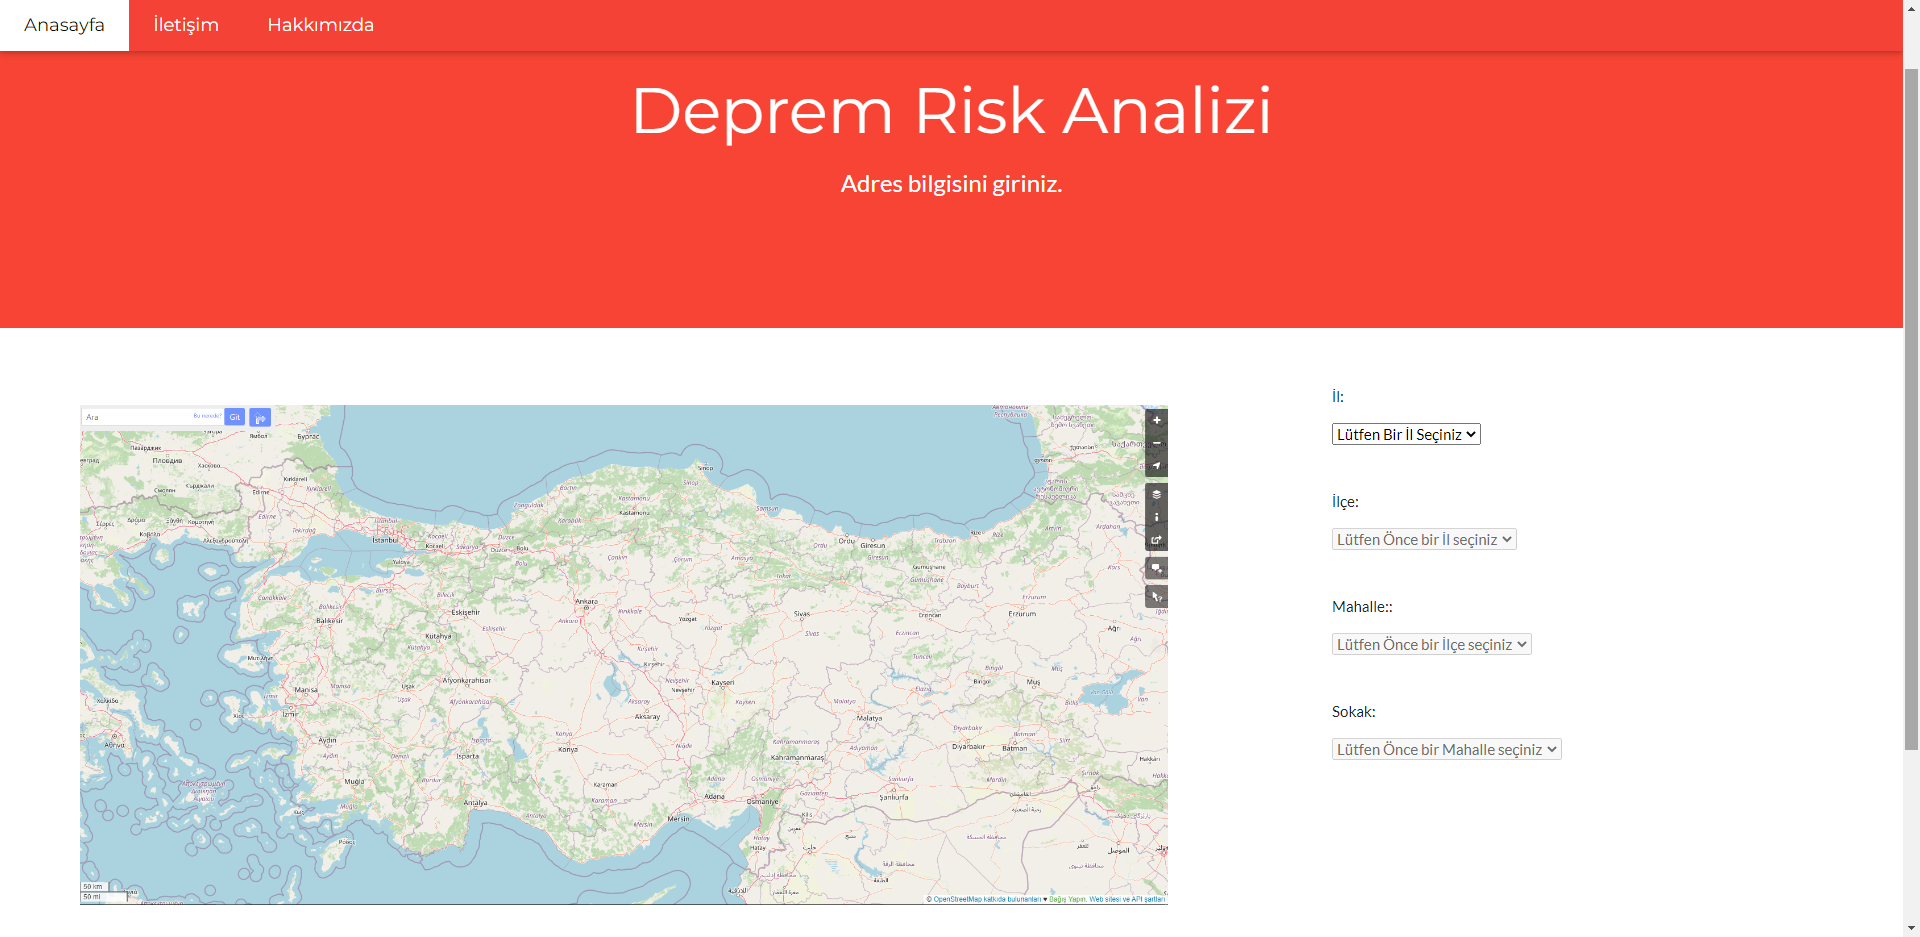Image resolution: width=1920 pixels, height=937 pixels.
Task: Activate the locate-me arrow on the map
Action: pyautogui.click(x=1157, y=465)
